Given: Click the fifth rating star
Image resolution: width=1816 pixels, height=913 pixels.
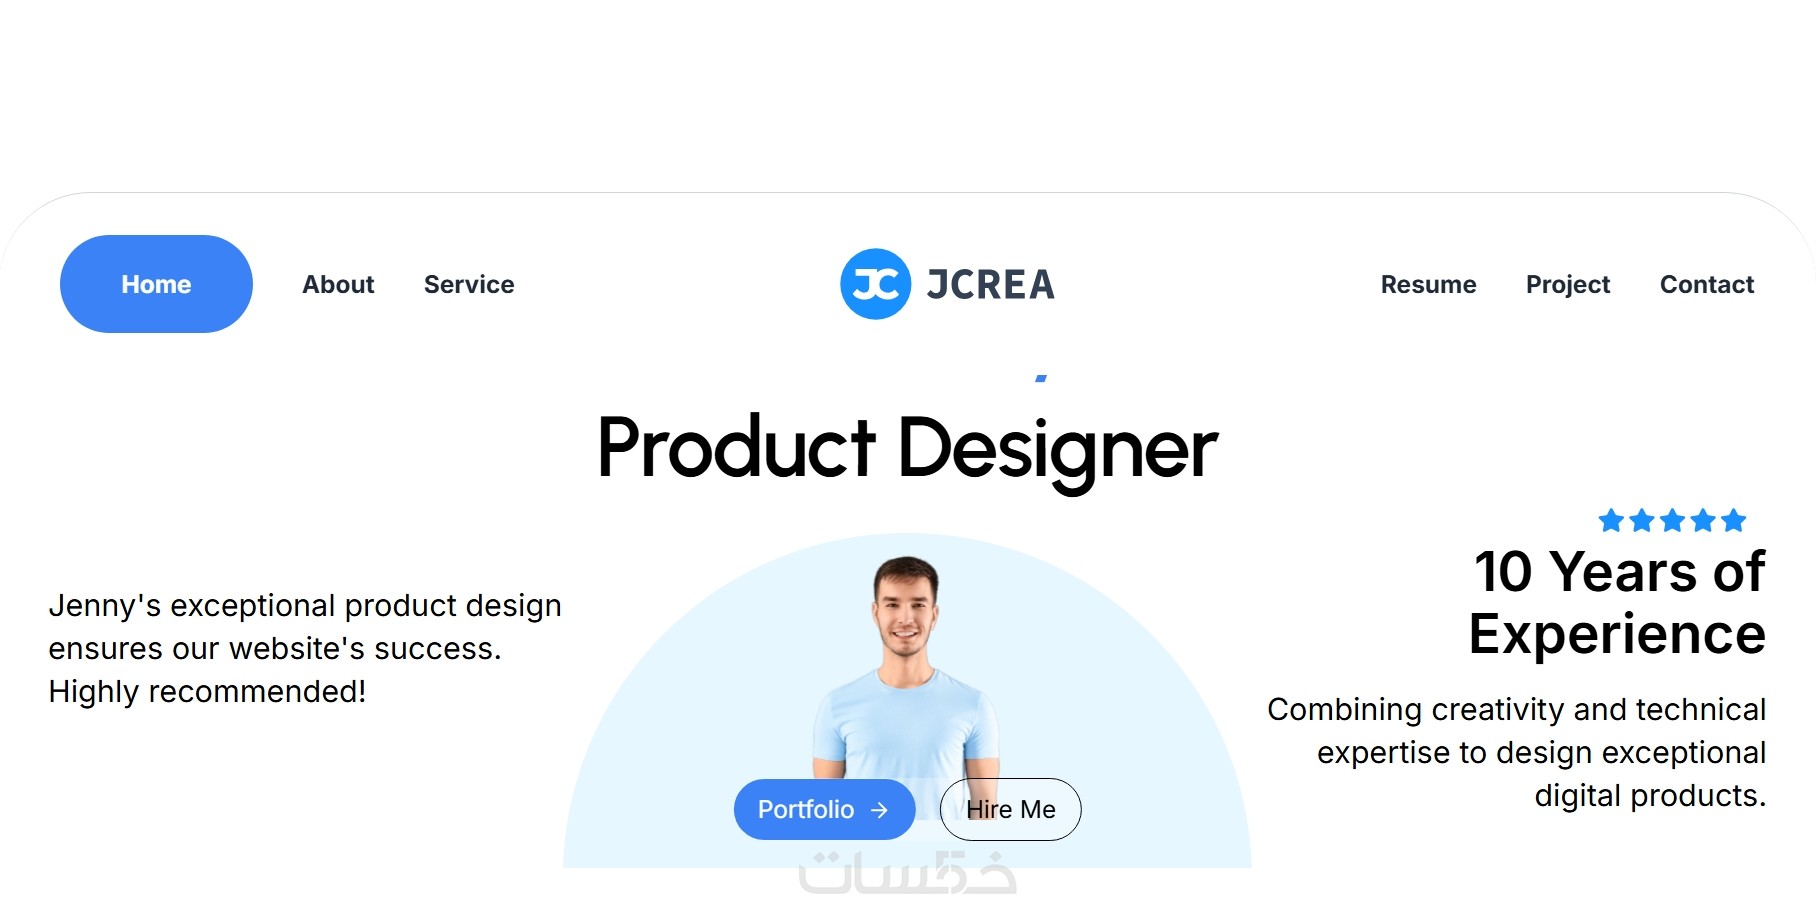Looking at the screenshot, I should [x=1734, y=520].
